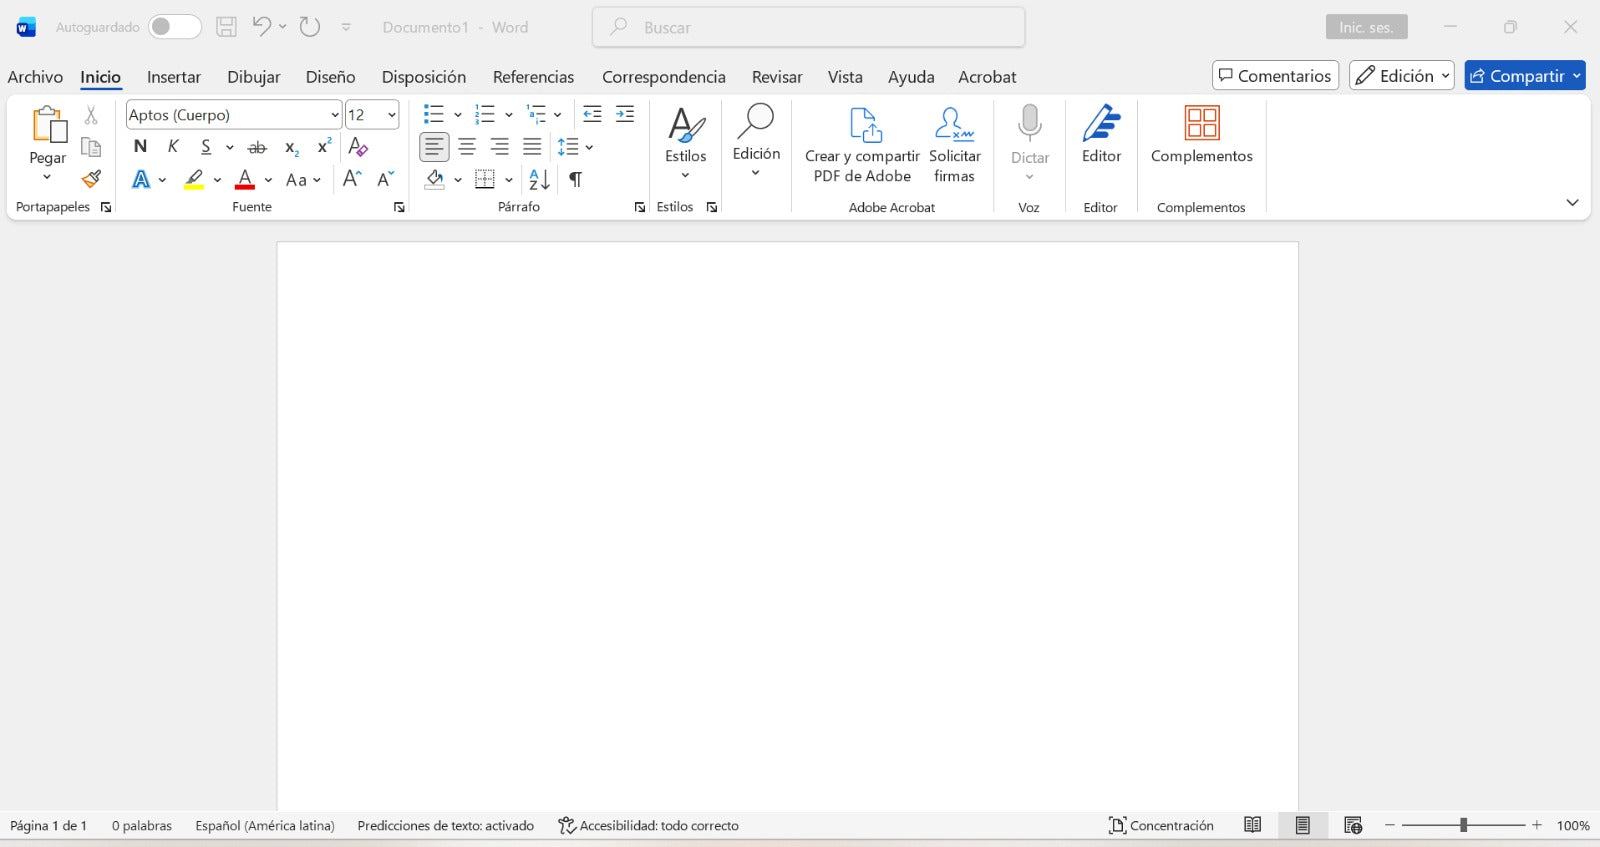The height and width of the screenshot is (847, 1600).
Task: Click the Redo arrow icon
Action: click(310, 27)
